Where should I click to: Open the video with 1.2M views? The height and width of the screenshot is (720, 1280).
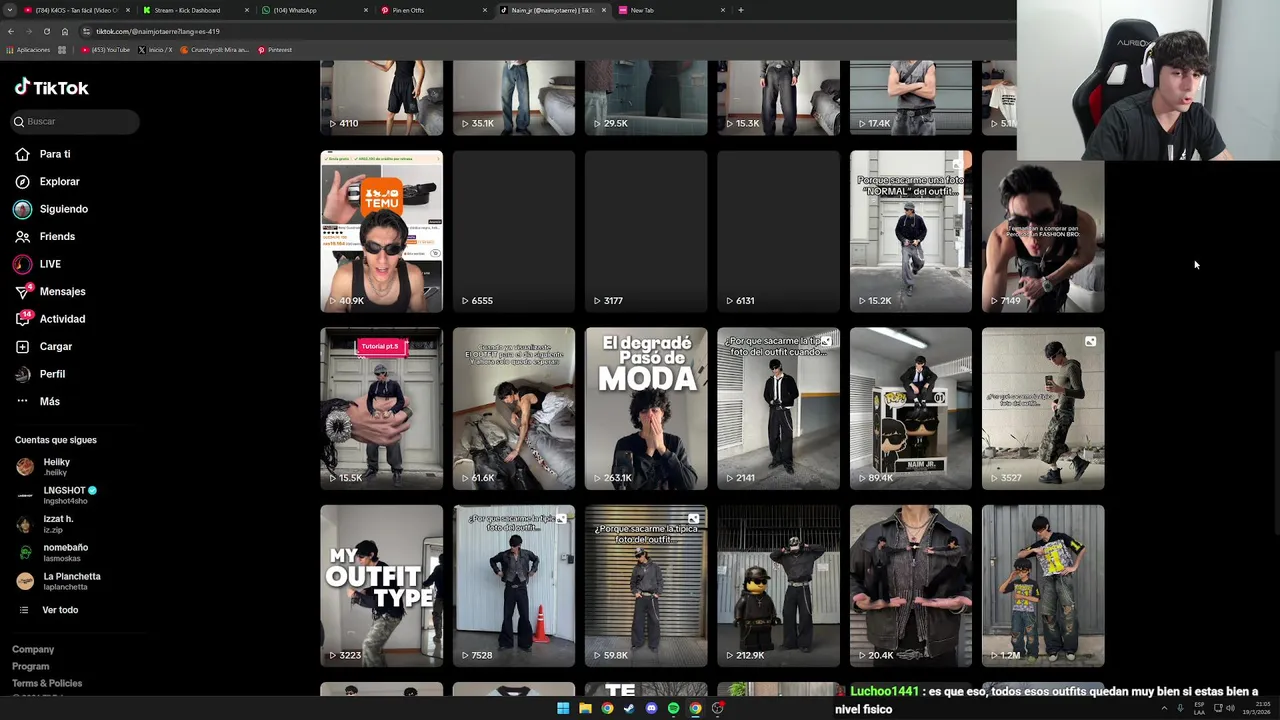point(1043,585)
